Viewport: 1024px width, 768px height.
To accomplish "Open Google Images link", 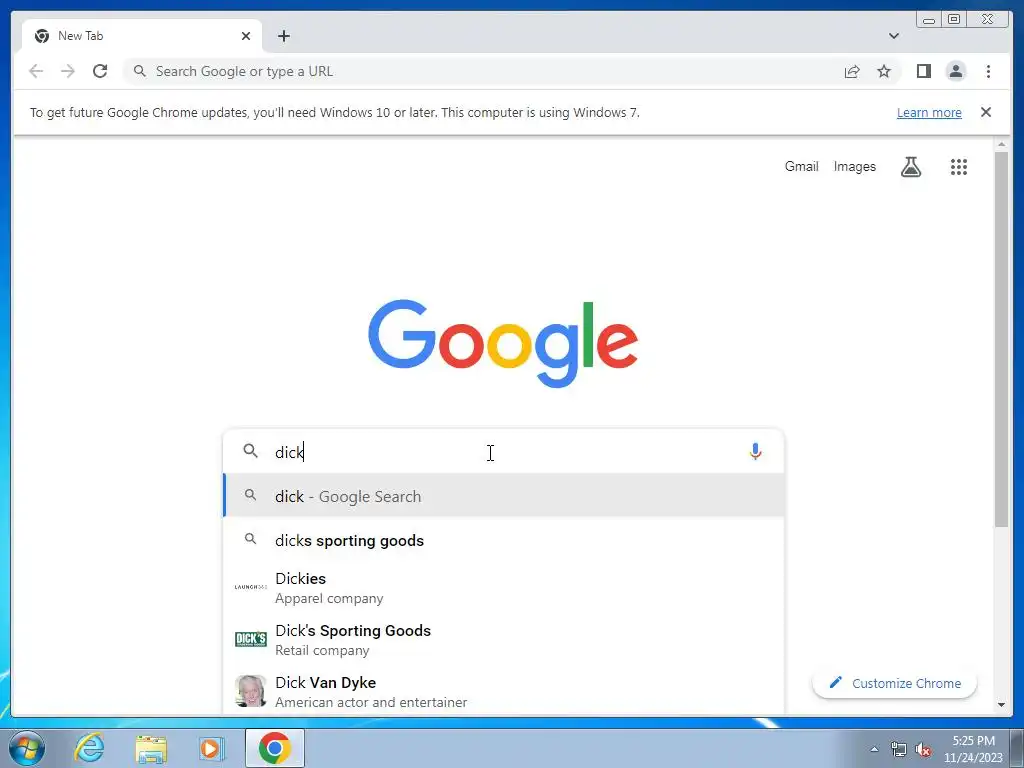I will coord(854,167).
